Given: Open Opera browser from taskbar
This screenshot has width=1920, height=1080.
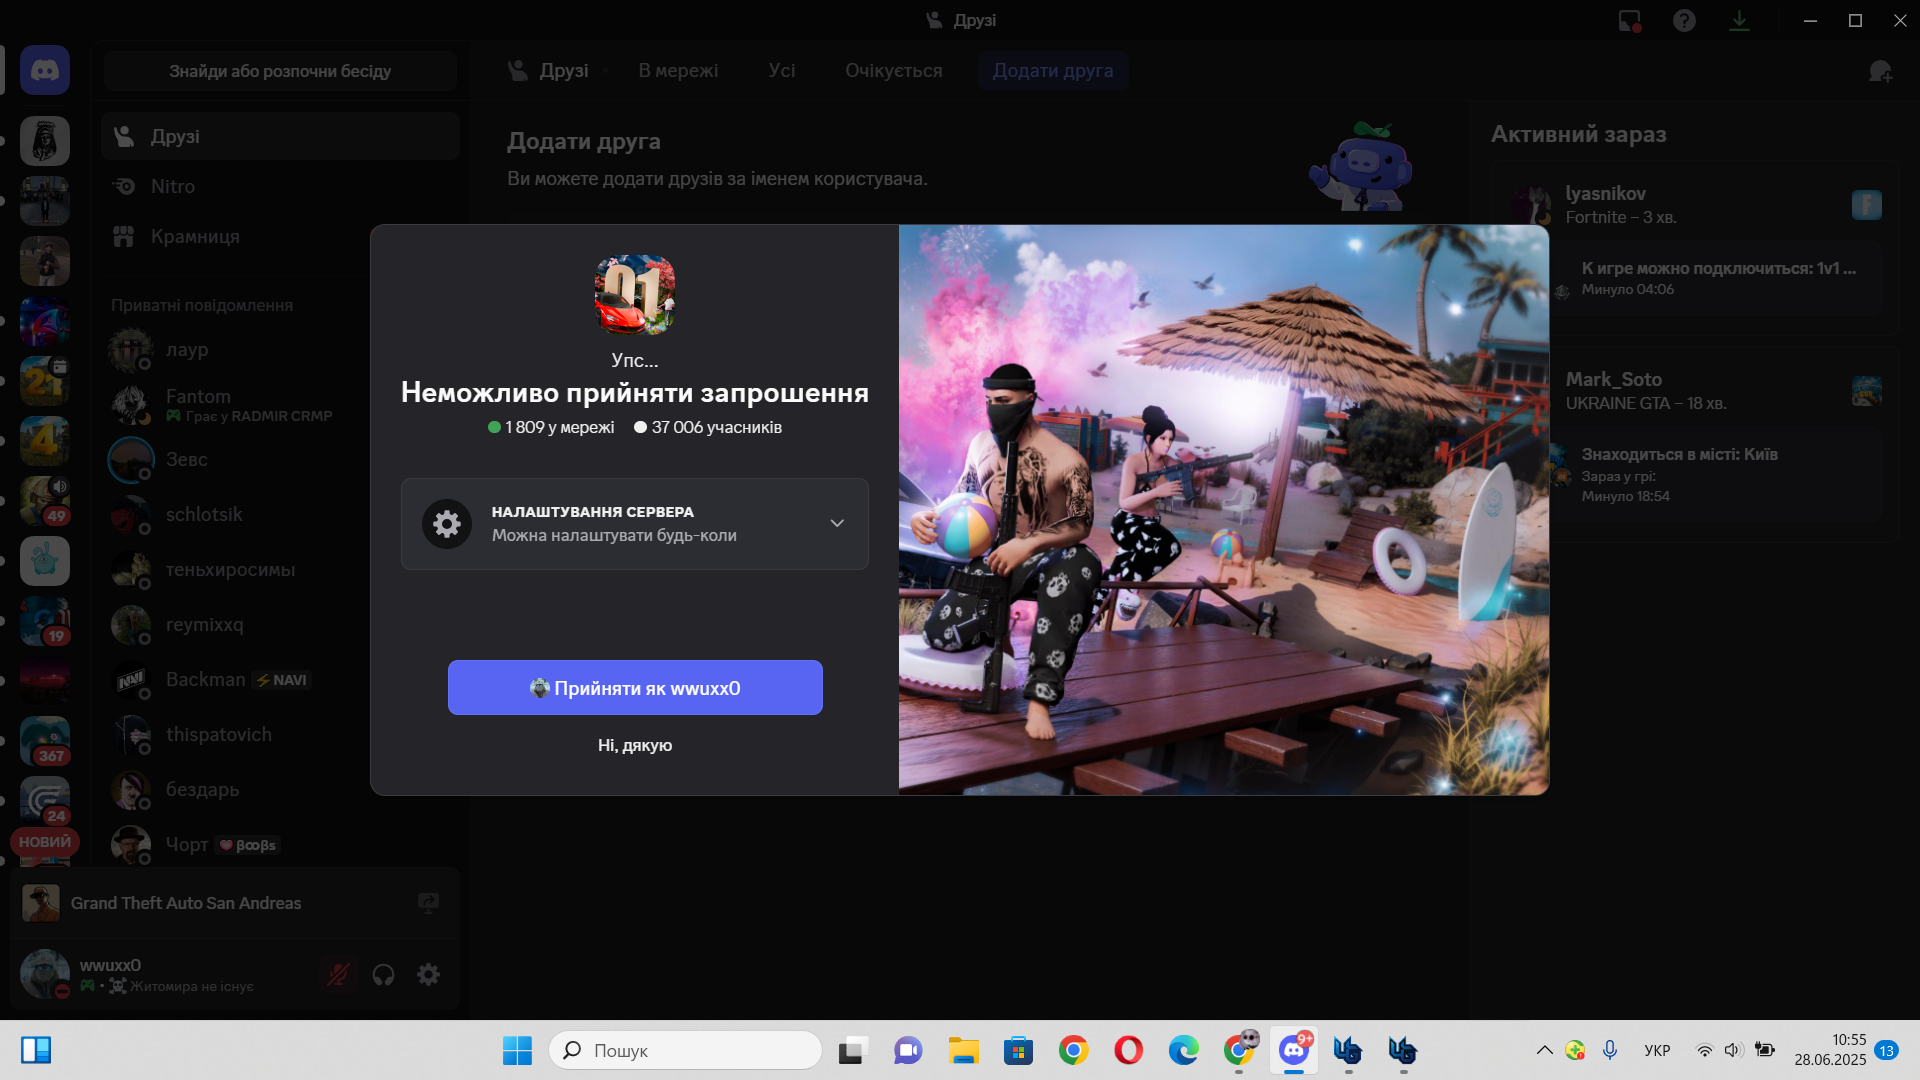Looking at the screenshot, I should click(1129, 1050).
